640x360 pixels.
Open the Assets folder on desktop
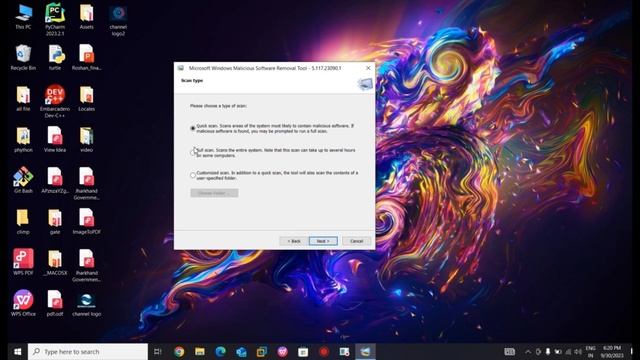click(x=87, y=17)
